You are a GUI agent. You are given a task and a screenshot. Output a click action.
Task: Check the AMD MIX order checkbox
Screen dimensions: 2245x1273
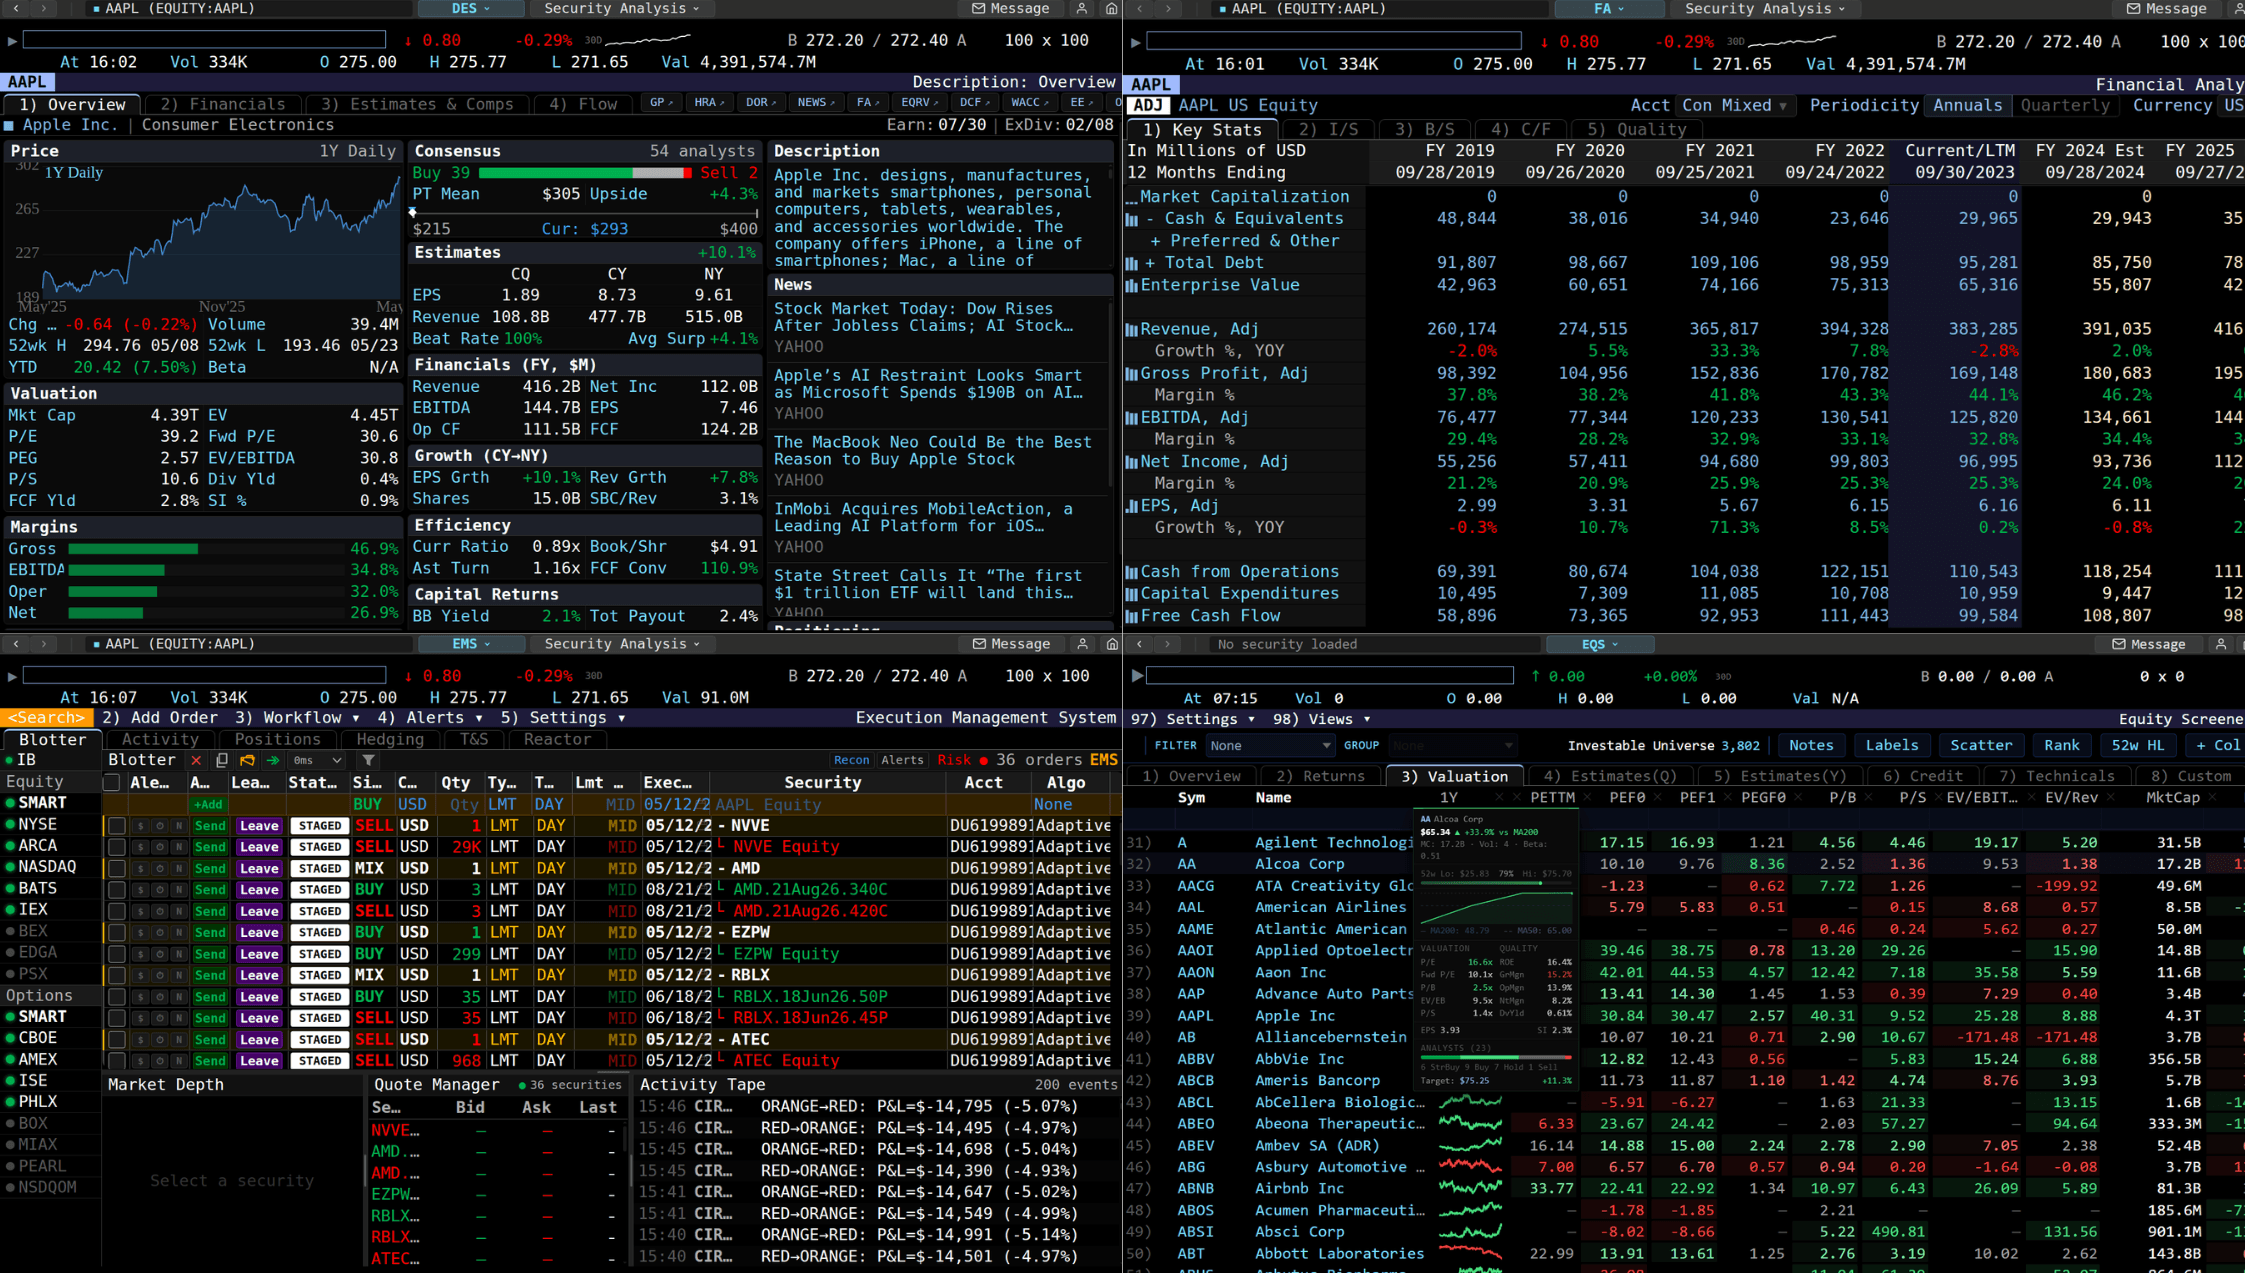(x=117, y=869)
